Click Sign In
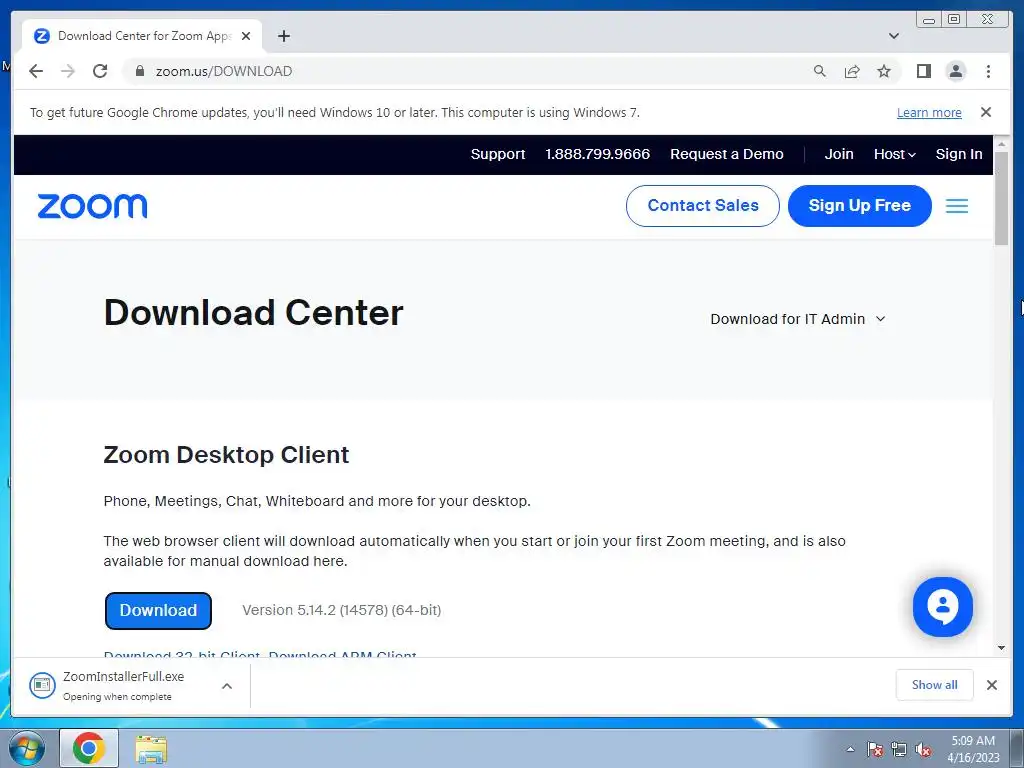This screenshot has height=768, width=1024. click(959, 154)
